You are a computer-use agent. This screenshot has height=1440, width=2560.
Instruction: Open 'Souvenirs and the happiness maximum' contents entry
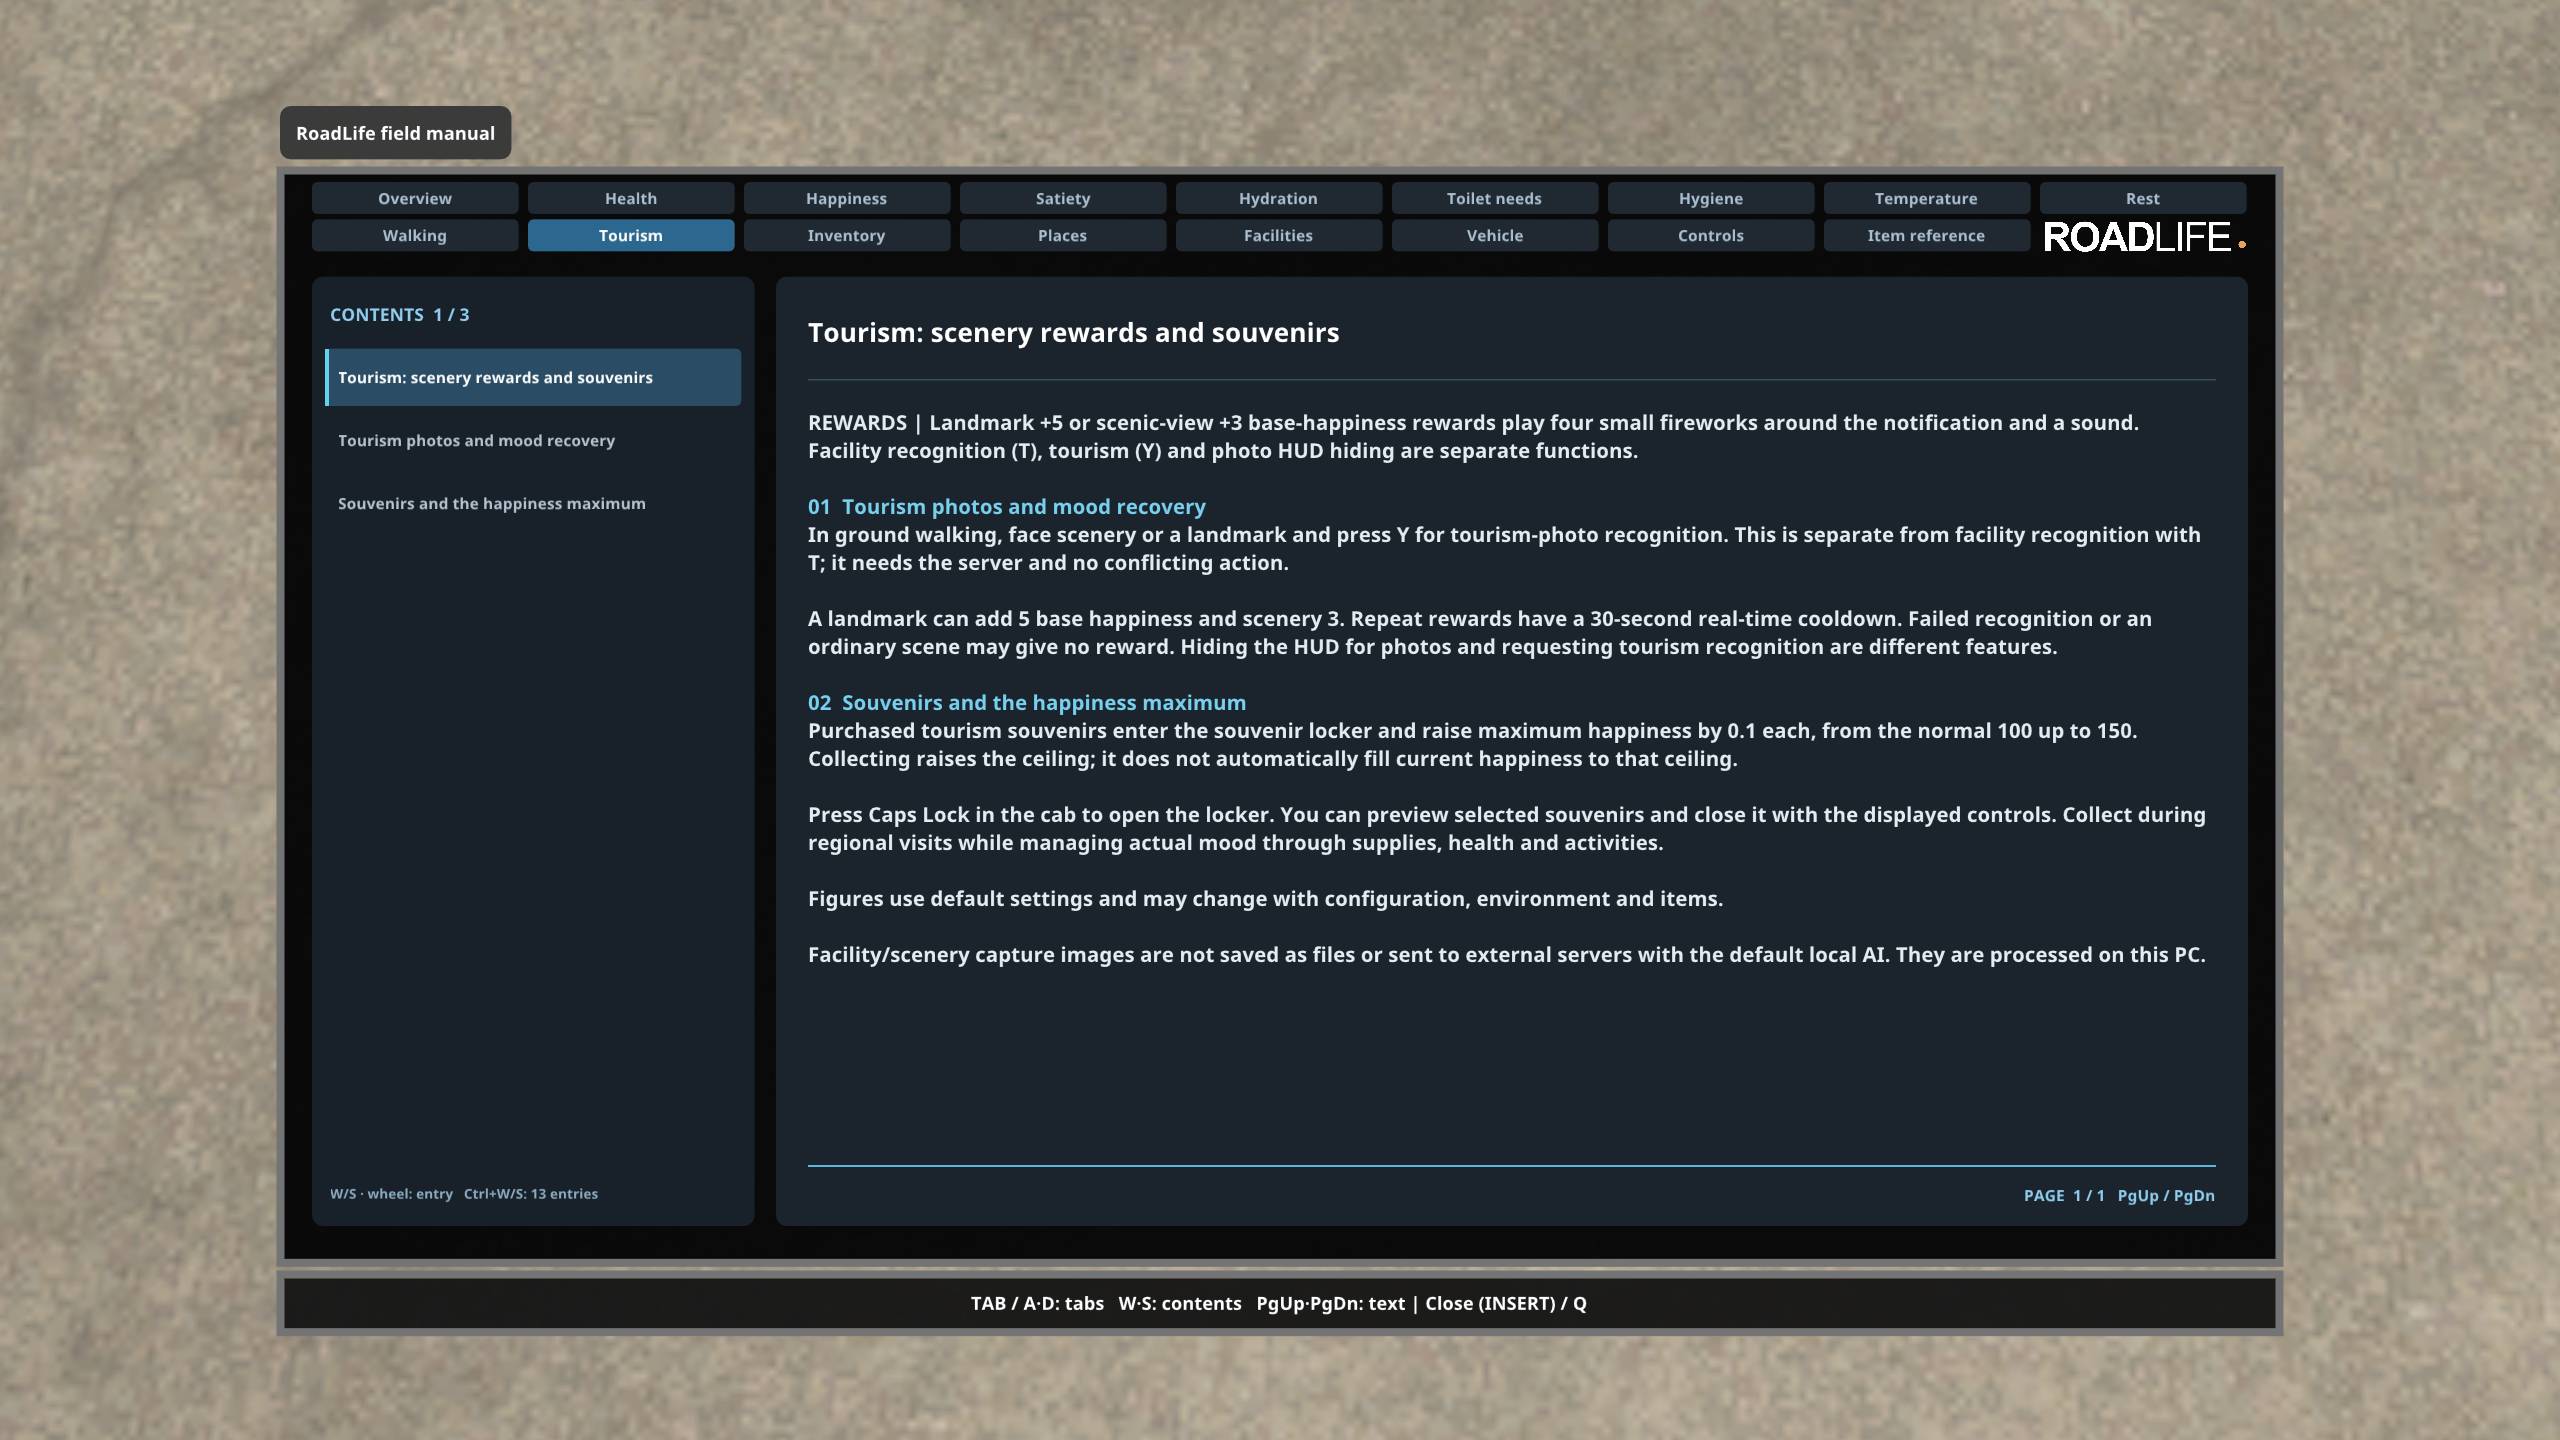[533, 503]
